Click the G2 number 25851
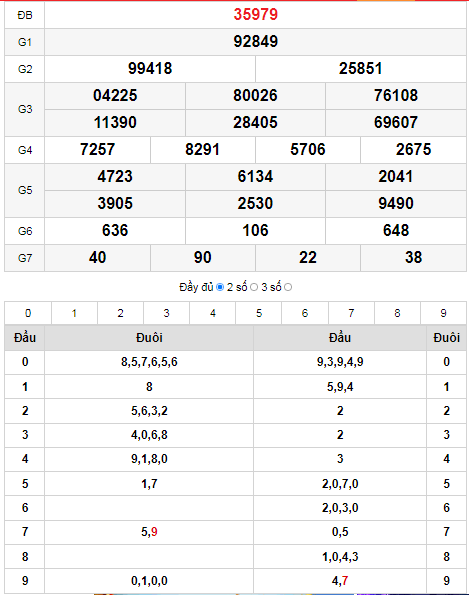Screen dimensions: 469x595 coord(360,68)
